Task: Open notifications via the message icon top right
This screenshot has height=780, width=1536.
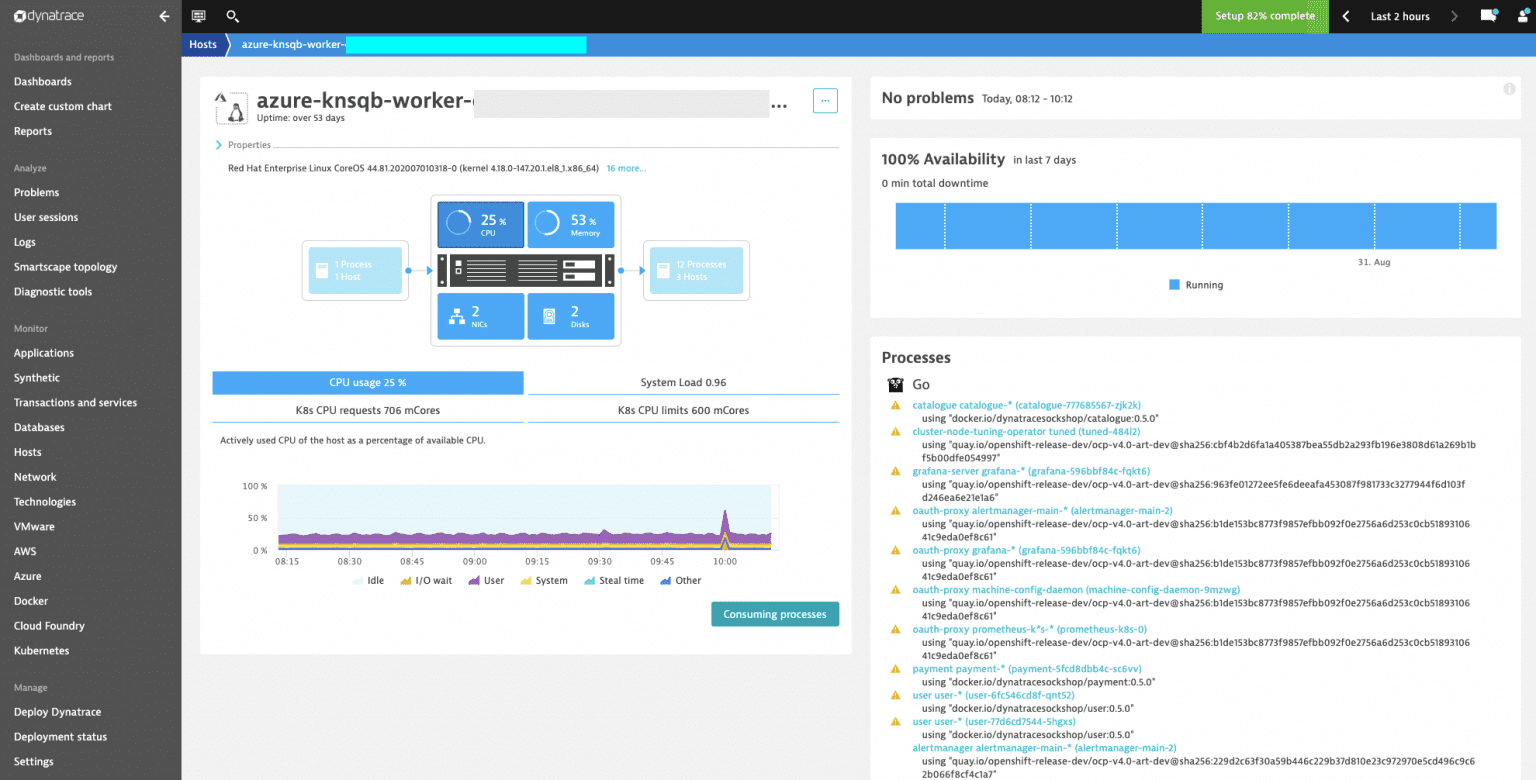Action: pyautogui.click(x=1489, y=15)
